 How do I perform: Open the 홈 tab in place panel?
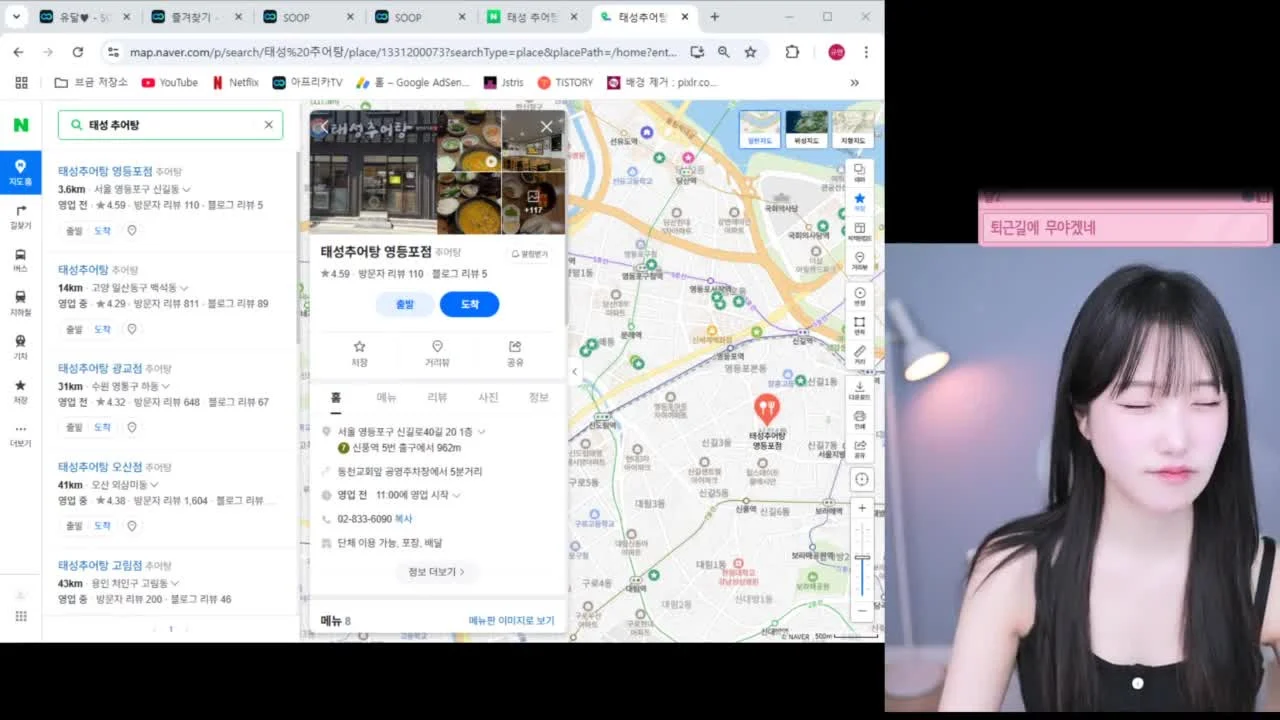point(336,397)
